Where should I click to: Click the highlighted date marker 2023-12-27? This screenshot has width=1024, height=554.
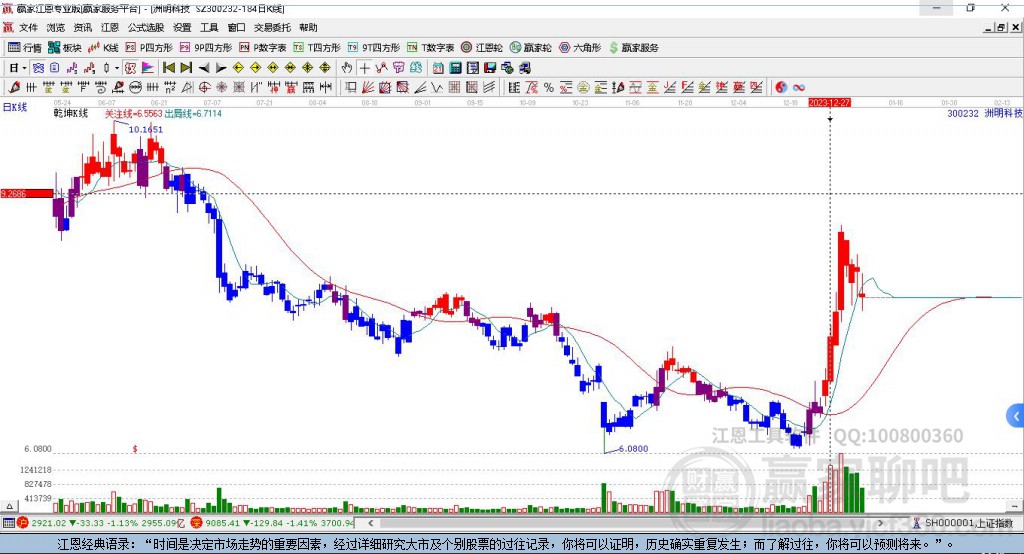click(x=829, y=103)
